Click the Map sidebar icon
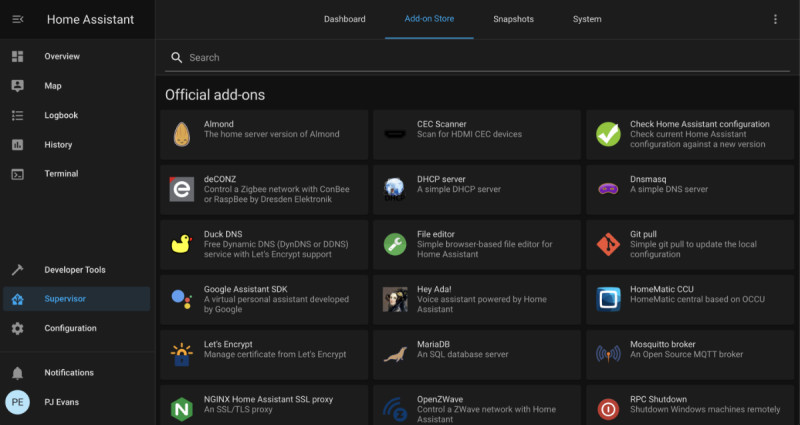 pyautogui.click(x=17, y=86)
